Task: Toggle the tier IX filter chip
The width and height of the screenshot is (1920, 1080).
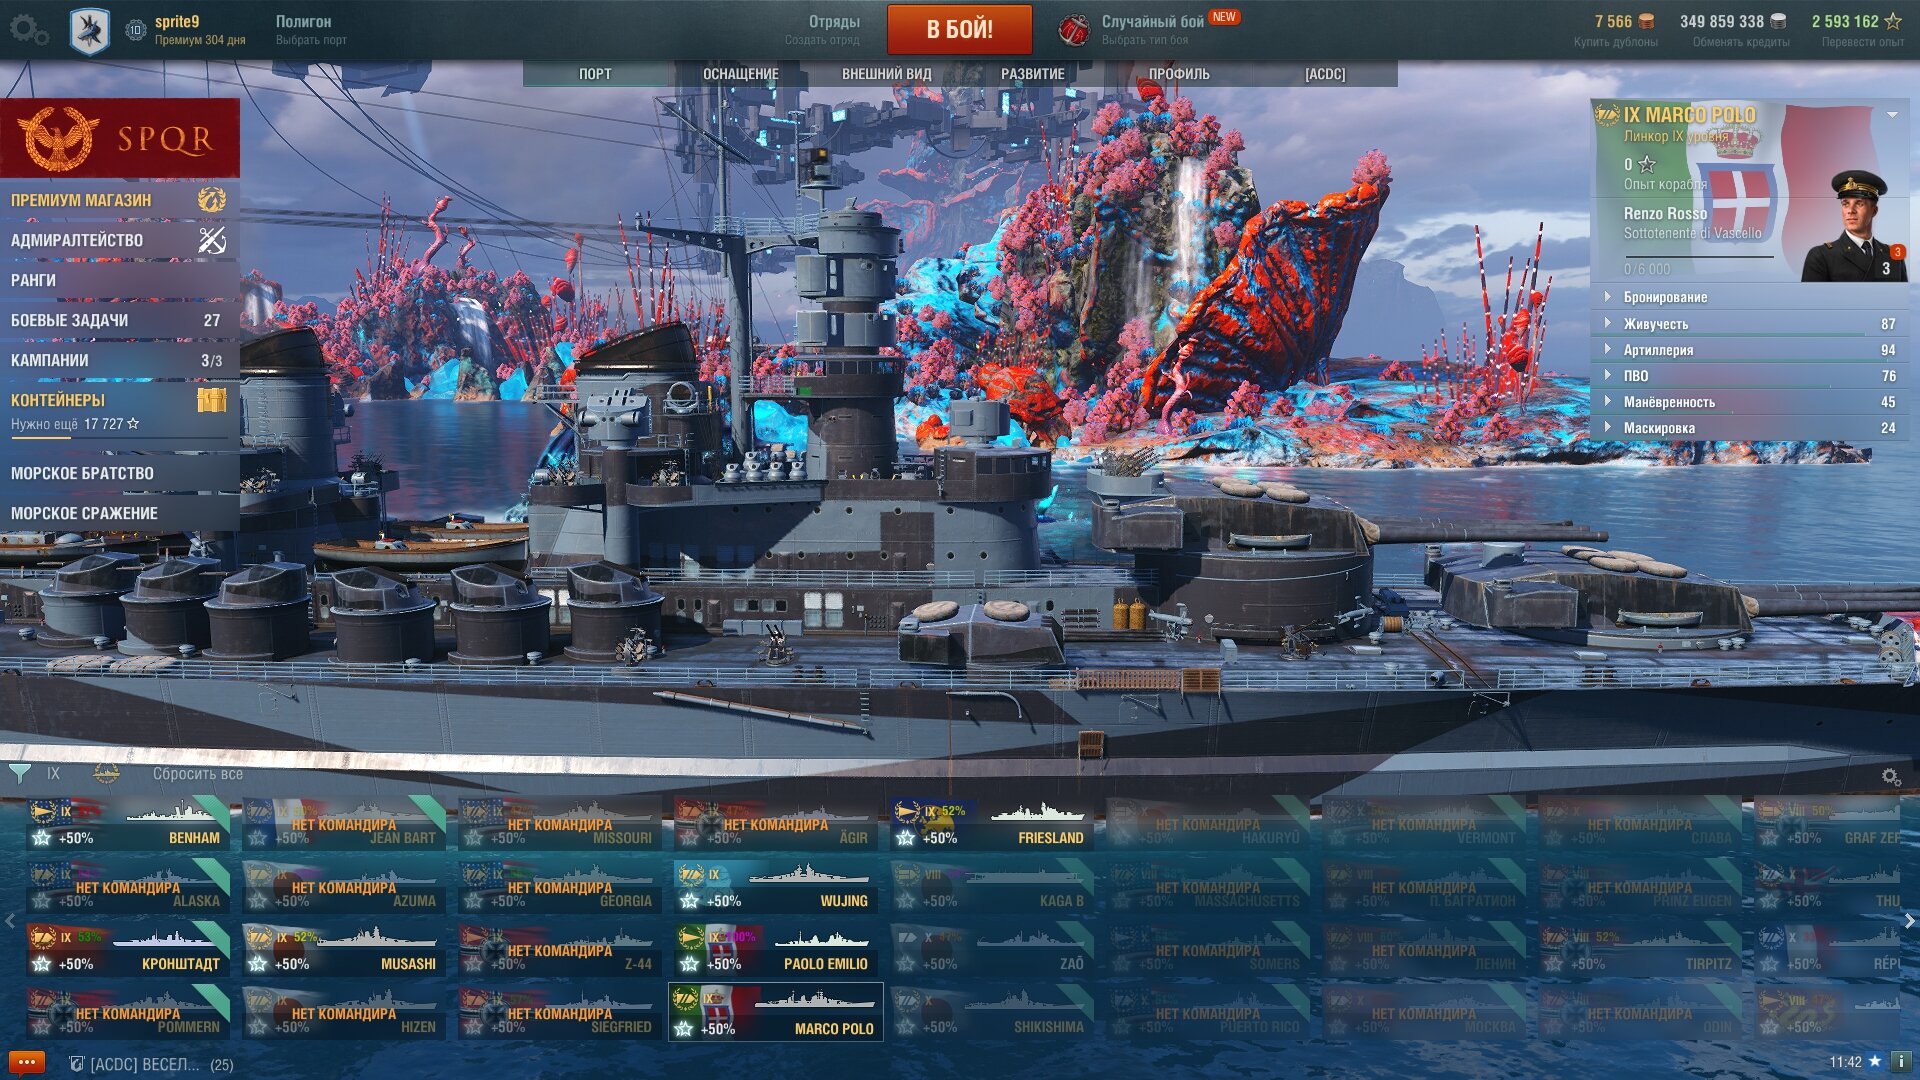Action: (53, 773)
